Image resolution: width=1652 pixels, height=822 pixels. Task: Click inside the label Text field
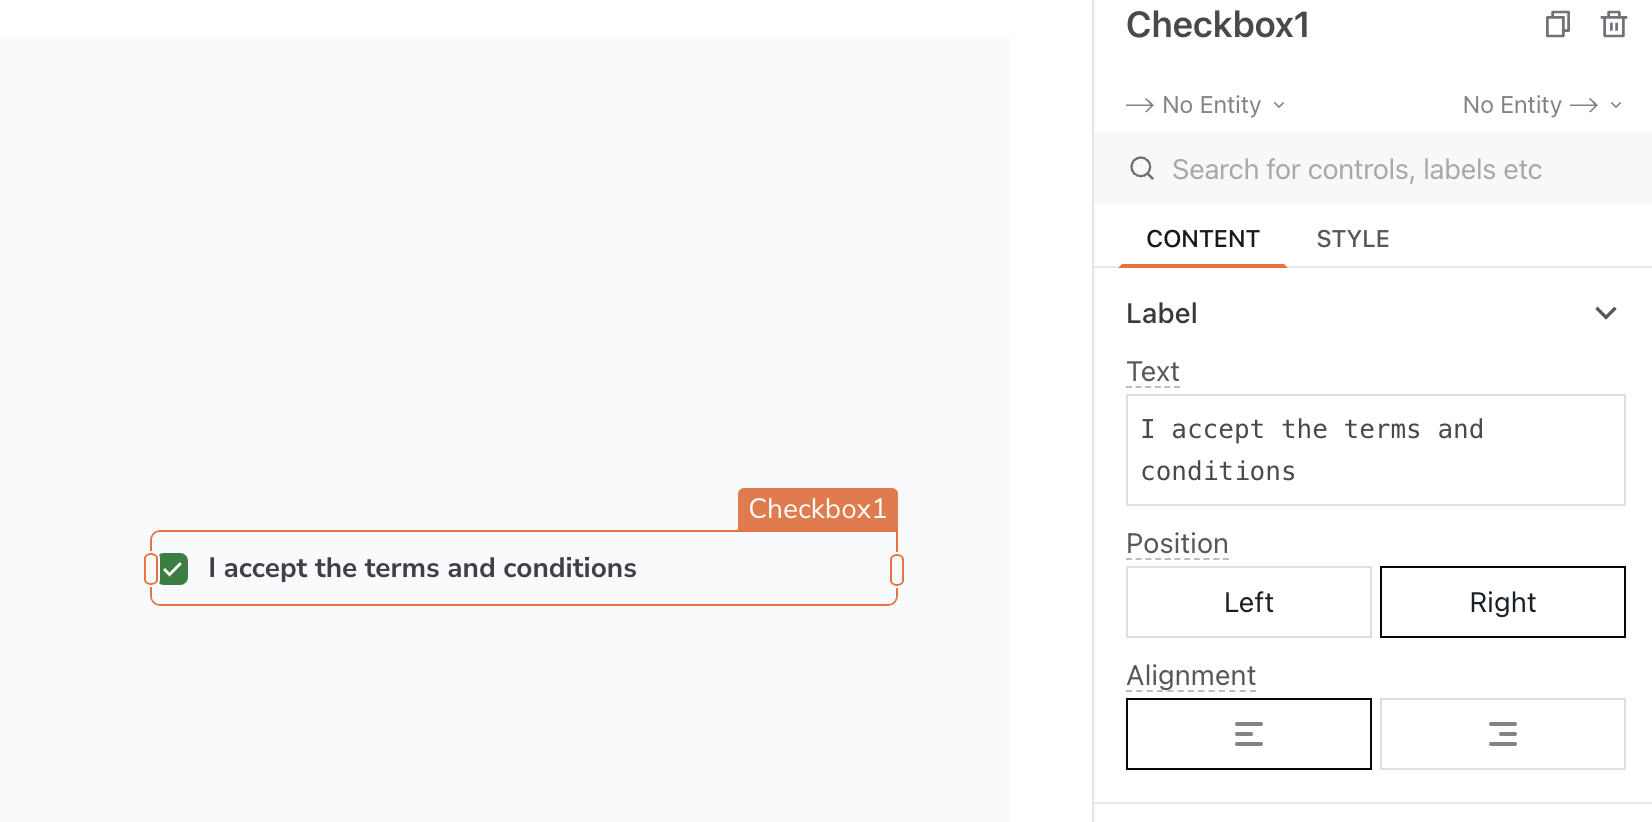(1375, 449)
